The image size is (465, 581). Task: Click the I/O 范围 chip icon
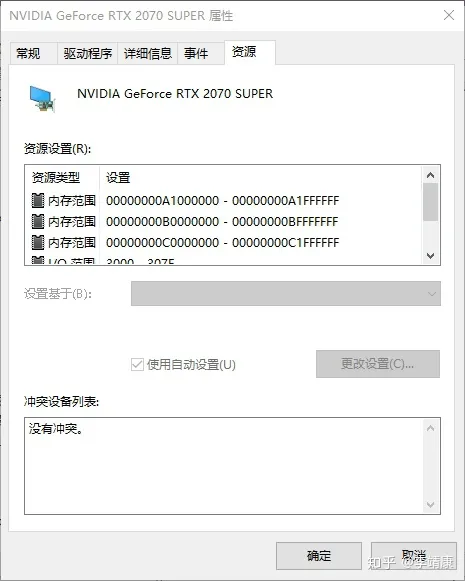tap(38, 260)
